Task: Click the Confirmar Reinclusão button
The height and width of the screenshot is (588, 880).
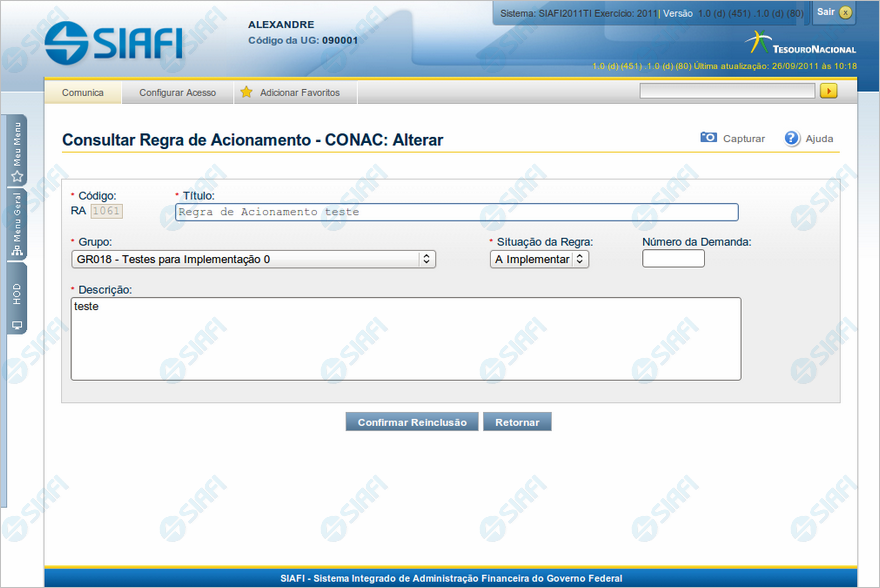Action: 412,422
